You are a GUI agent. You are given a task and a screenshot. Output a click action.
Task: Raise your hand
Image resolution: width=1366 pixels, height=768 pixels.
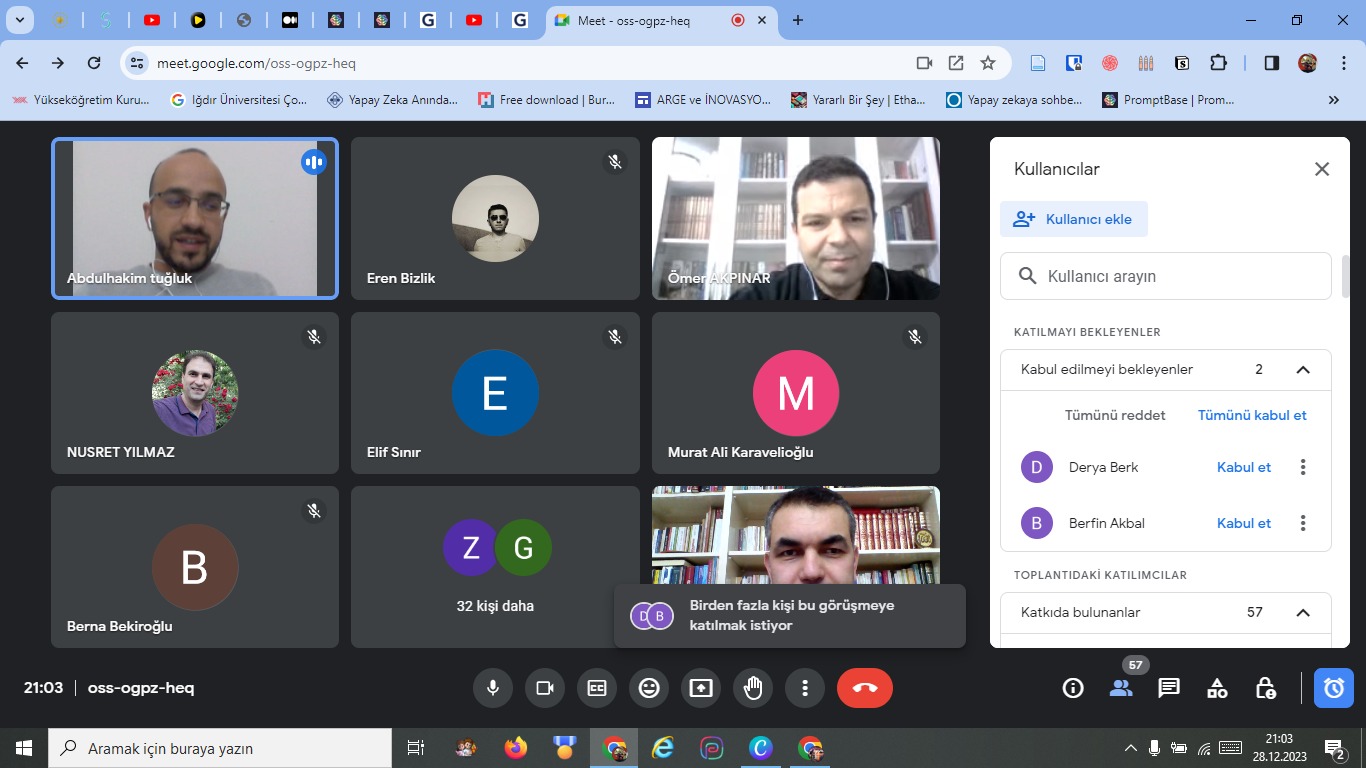coord(753,688)
